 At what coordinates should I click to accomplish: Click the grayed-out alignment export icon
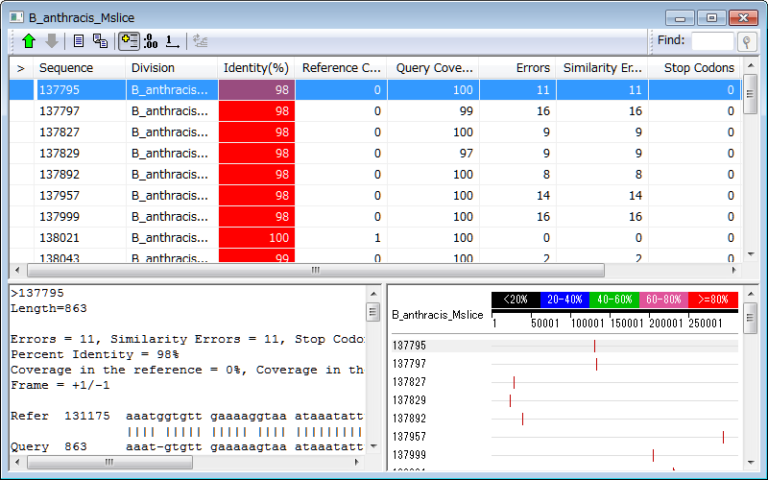pos(200,41)
